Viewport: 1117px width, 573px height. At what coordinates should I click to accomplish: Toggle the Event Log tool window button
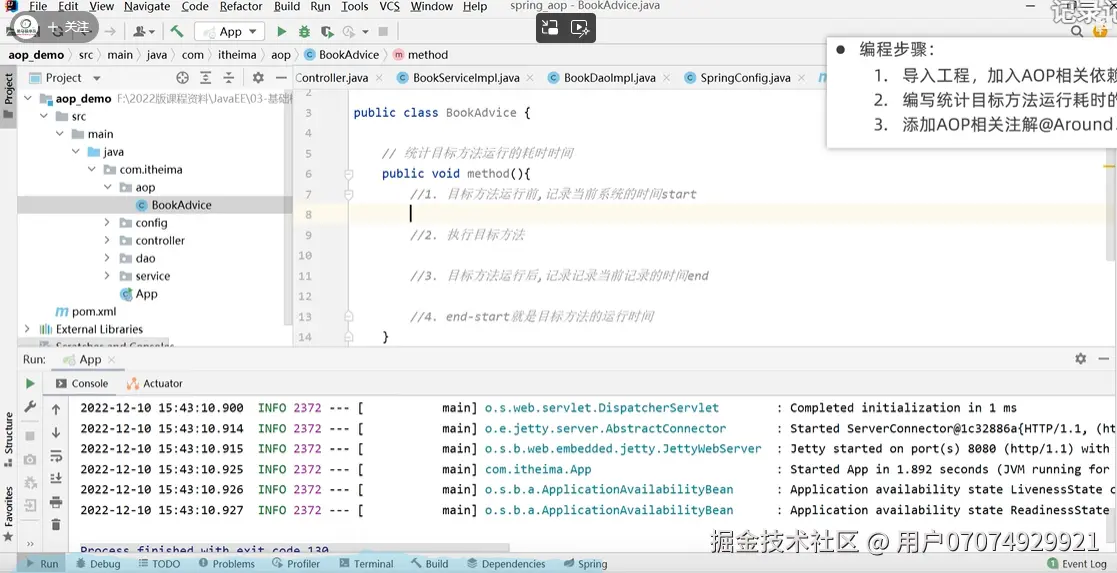[x=1077, y=564]
